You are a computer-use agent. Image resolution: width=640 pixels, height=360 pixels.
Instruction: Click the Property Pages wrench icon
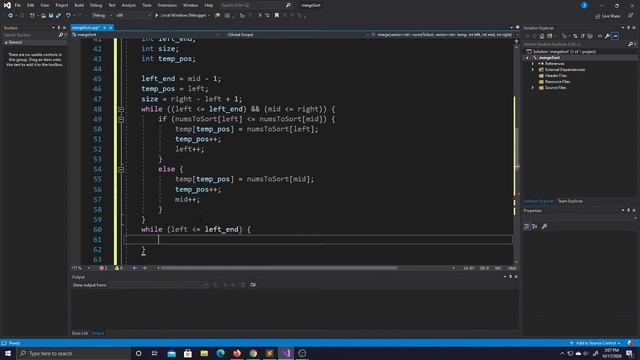click(x=544, y=227)
